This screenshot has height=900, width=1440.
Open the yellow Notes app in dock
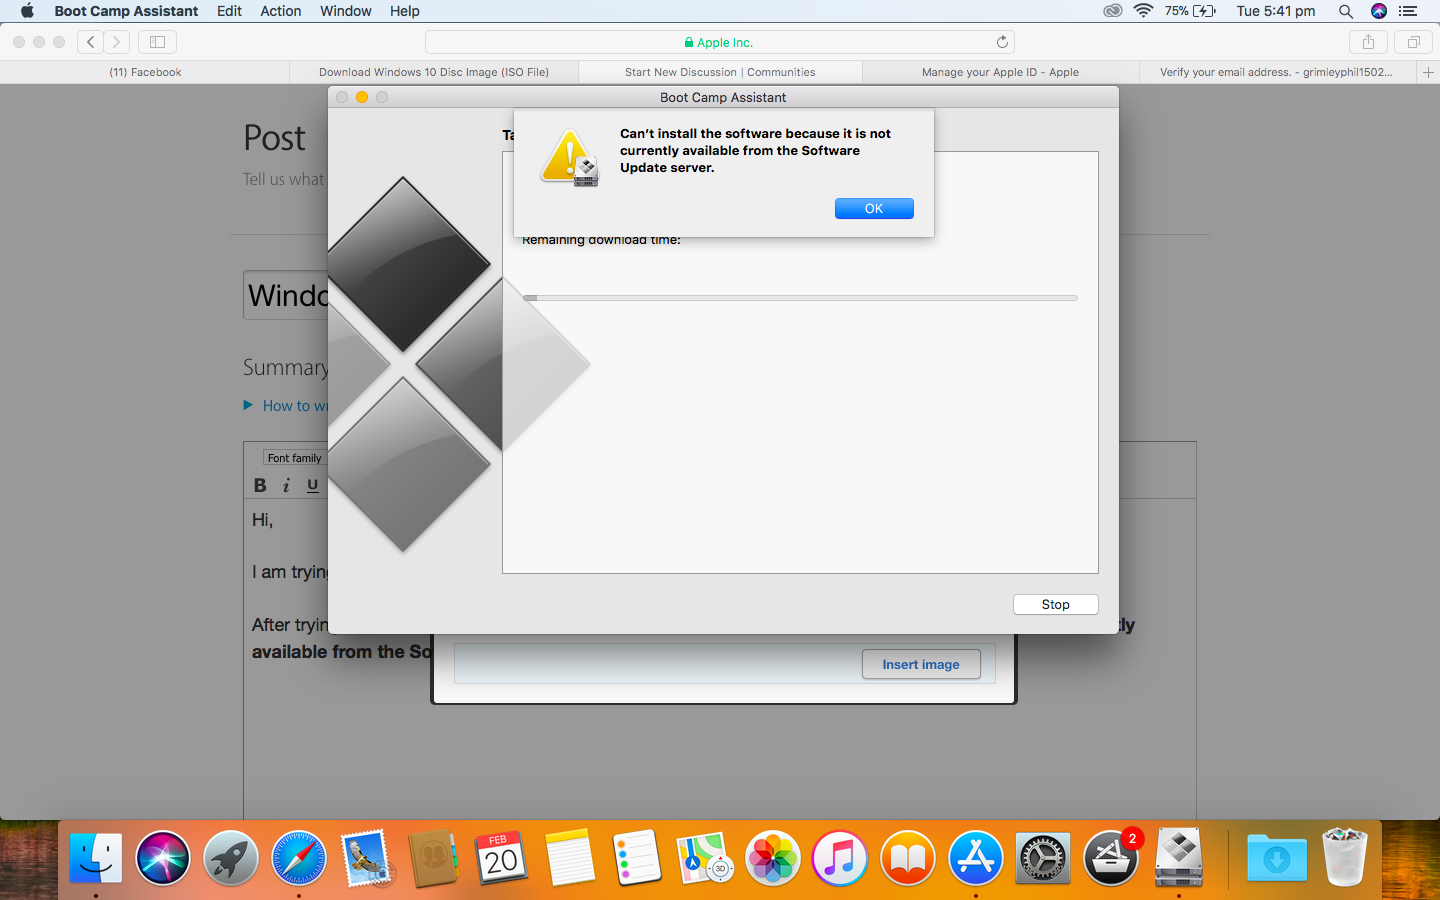tap(570, 859)
